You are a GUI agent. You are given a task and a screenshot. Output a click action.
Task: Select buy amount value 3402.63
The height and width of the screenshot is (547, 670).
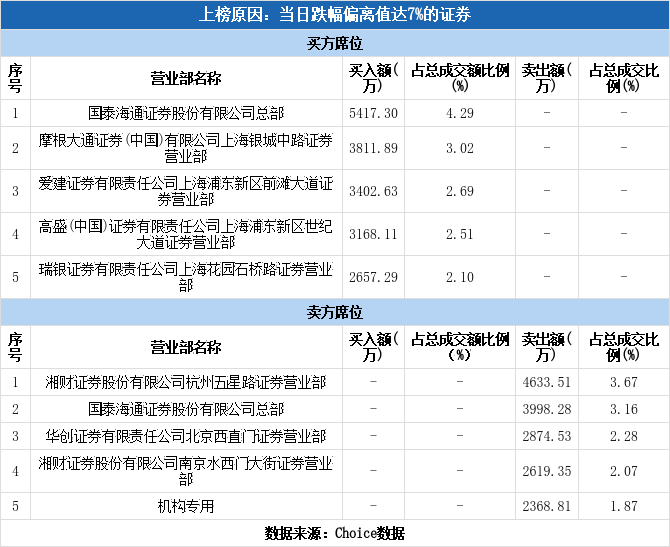373,191
